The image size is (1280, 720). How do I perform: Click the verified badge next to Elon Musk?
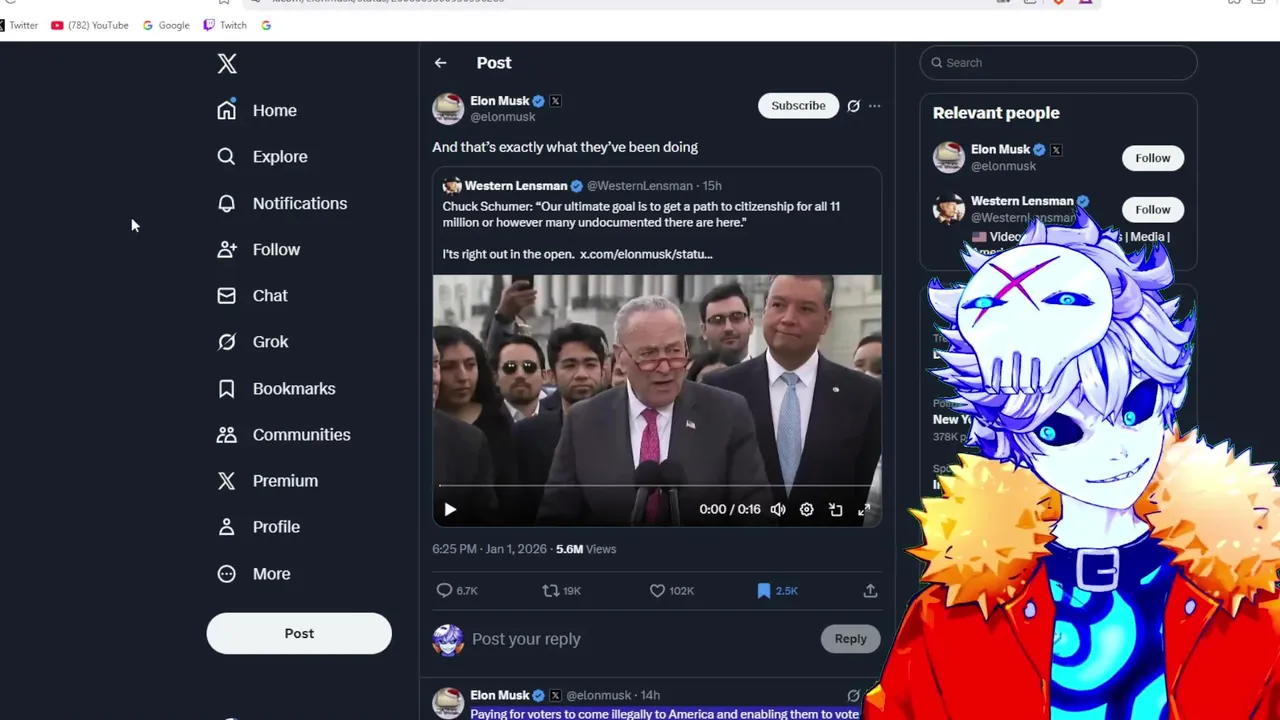[539, 101]
